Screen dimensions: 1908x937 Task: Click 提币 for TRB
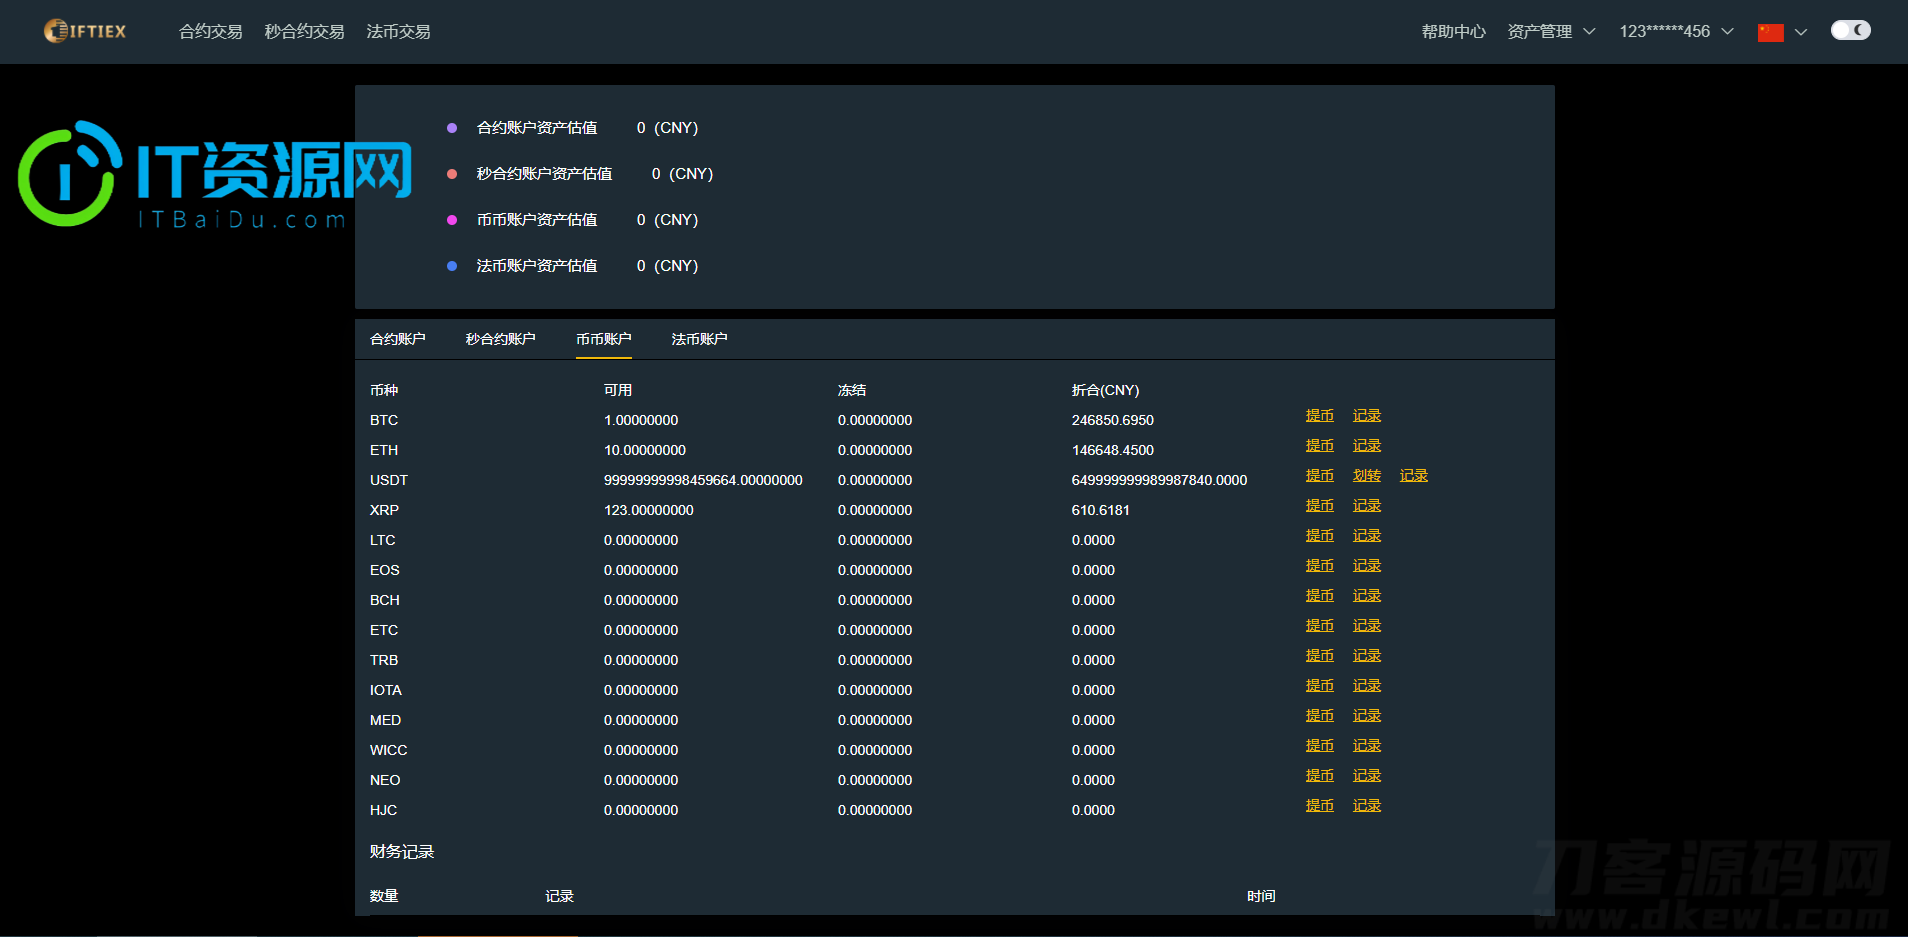tap(1319, 656)
